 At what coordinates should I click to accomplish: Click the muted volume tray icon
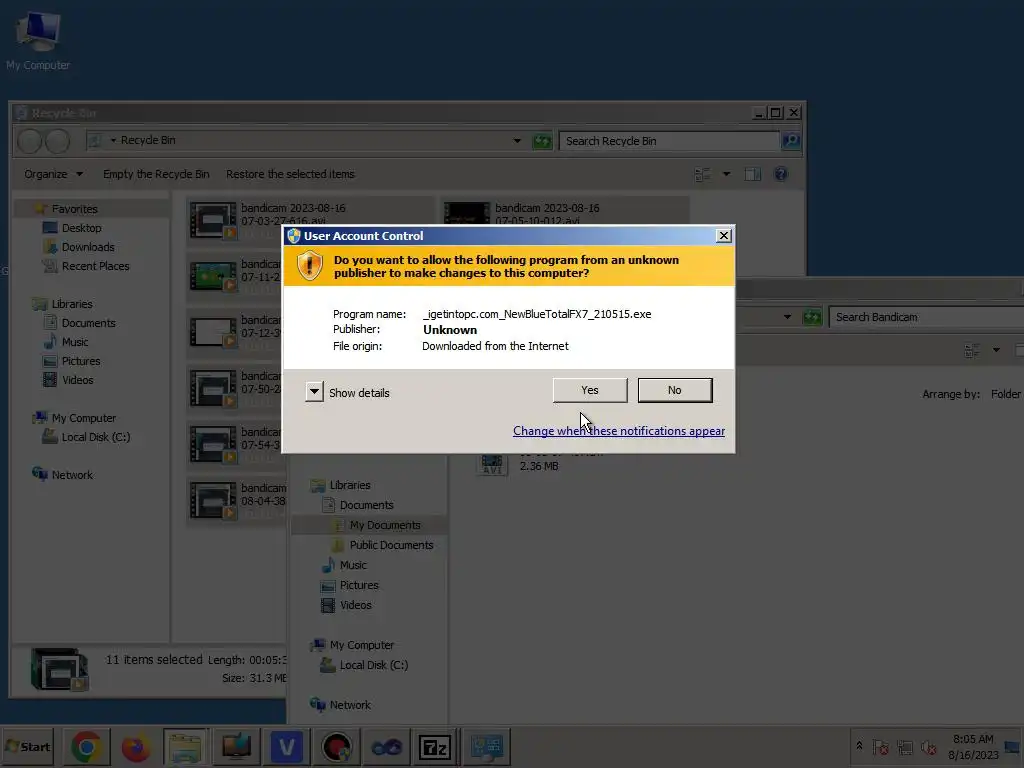pyautogui.click(x=928, y=746)
